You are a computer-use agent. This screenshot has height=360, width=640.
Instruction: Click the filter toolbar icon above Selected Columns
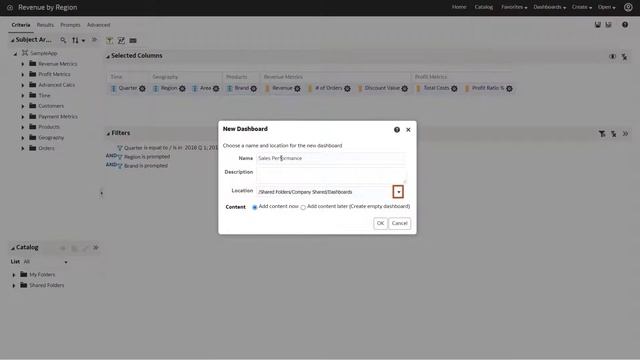pyautogui.click(x=109, y=40)
